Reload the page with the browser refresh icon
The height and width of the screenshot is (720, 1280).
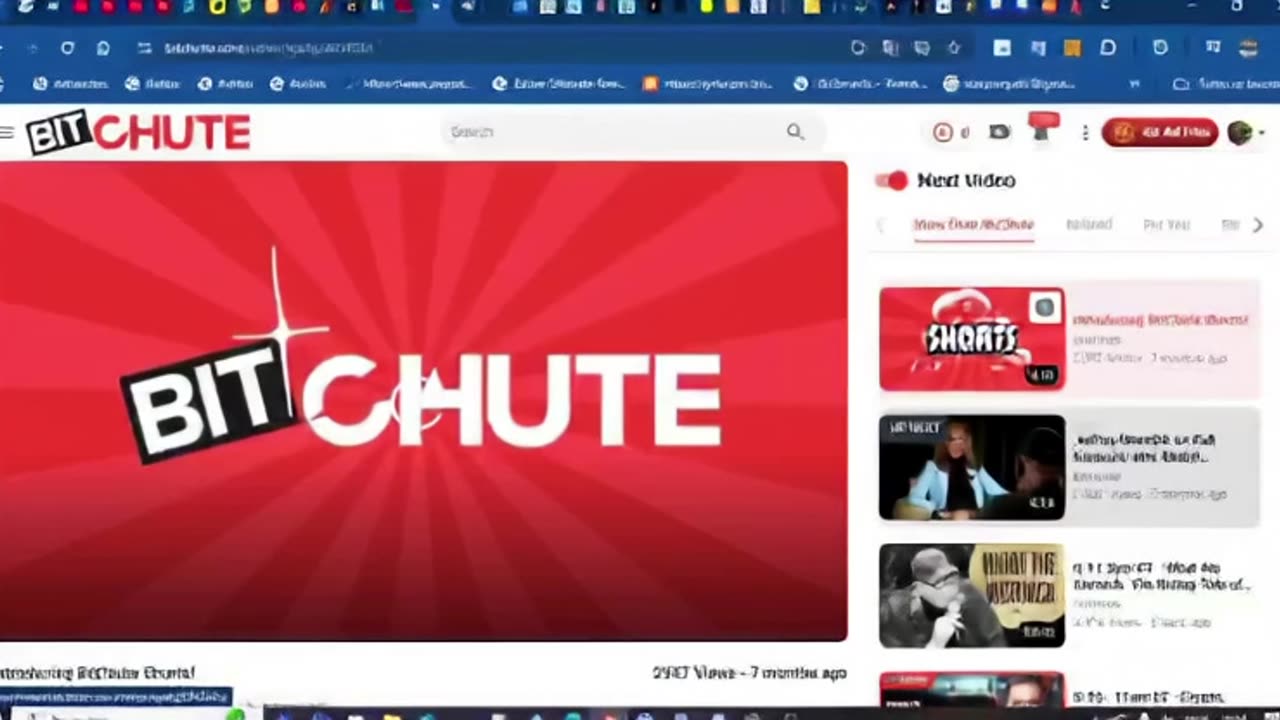point(67,48)
